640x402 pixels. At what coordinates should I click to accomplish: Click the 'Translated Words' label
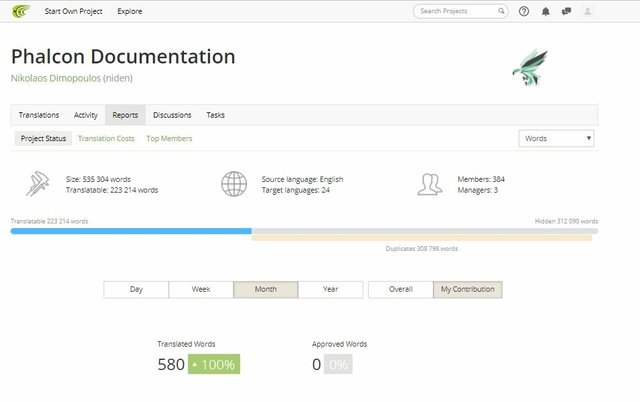(x=186, y=344)
